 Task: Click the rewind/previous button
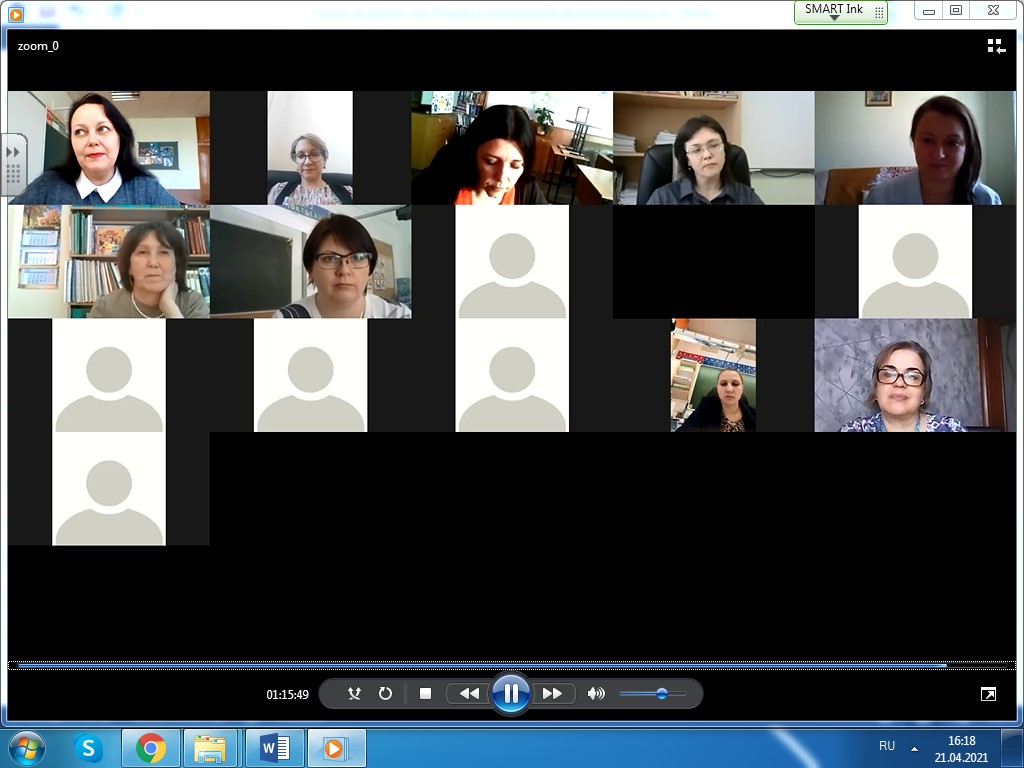tap(468, 693)
